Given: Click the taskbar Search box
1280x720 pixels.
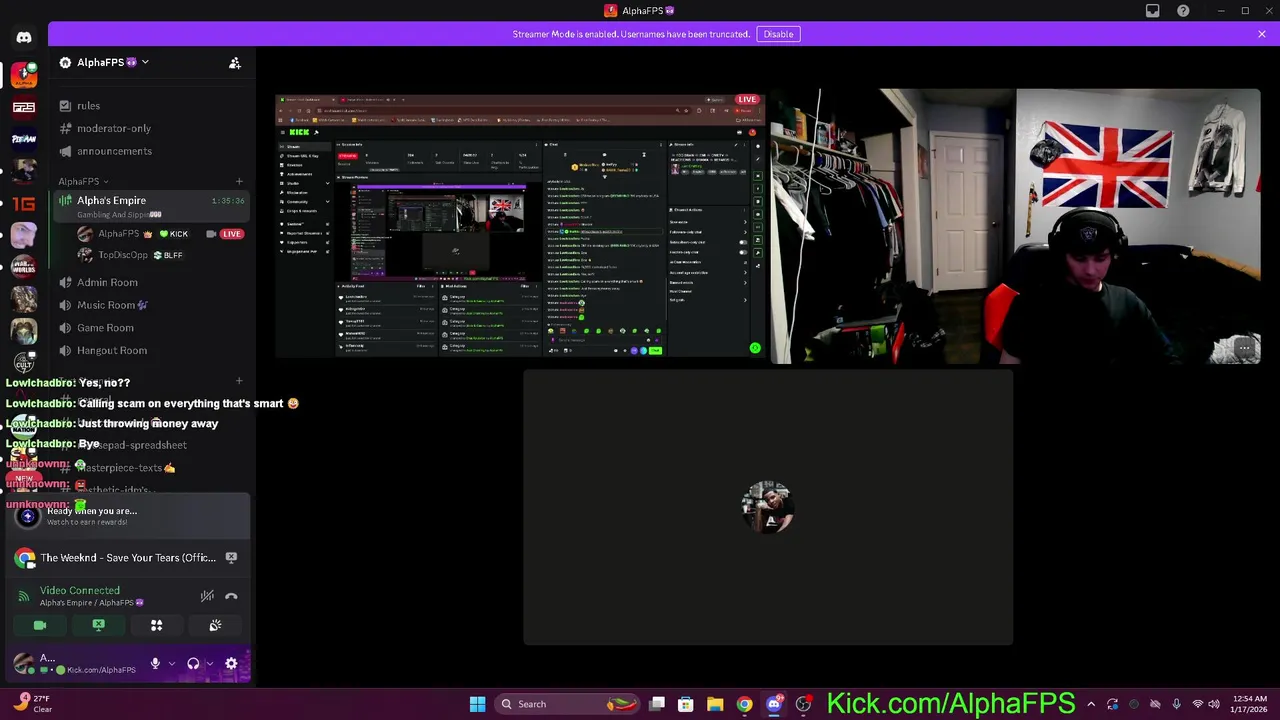Looking at the screenshot, I should 568,704.
